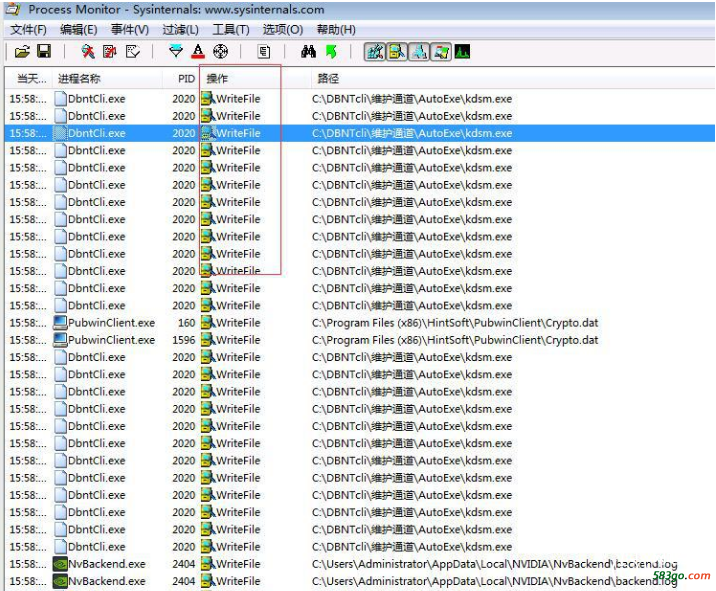Screen dimensions: 716x591
Task: Toggle Show File System Activity button
Action: click(397, 51)
